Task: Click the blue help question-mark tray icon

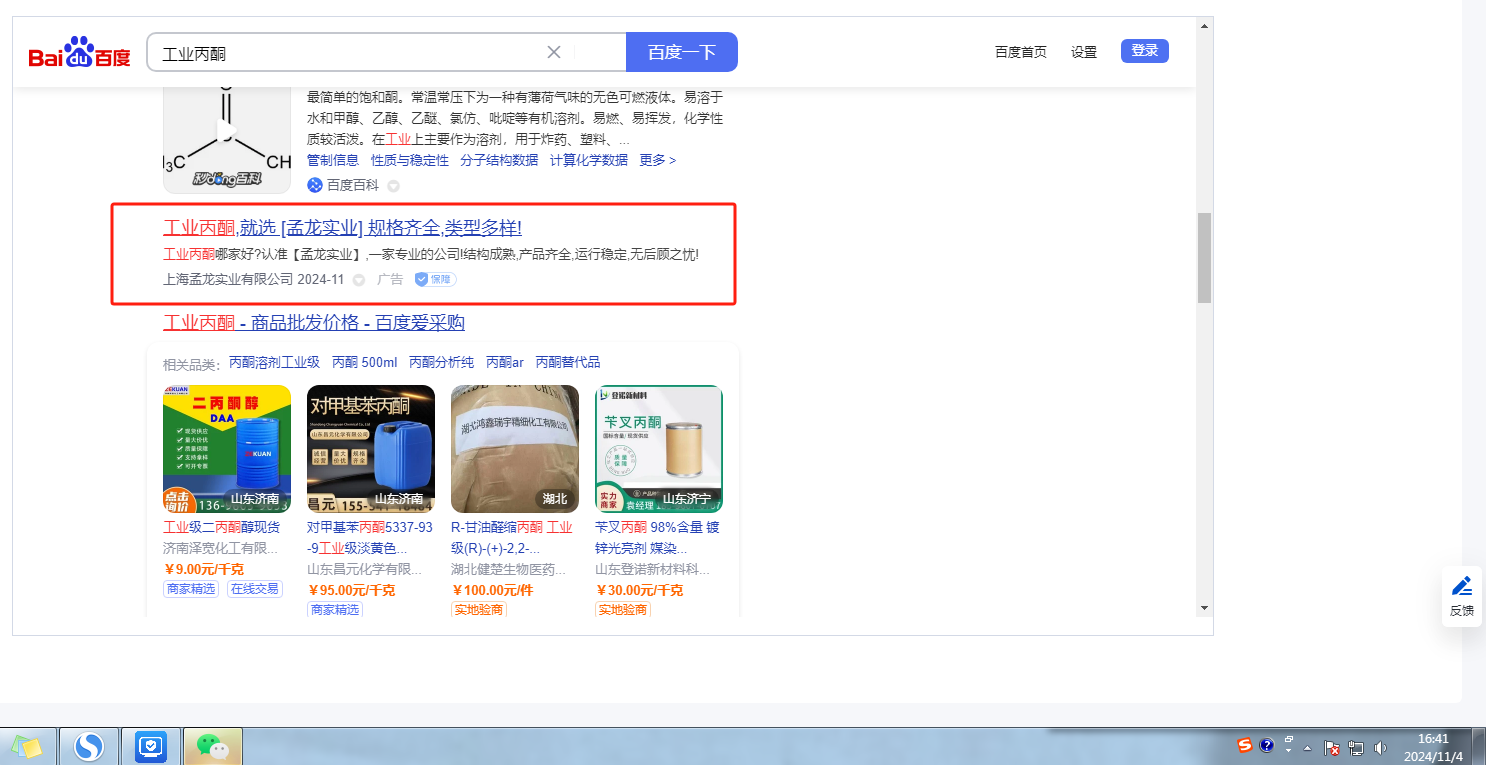Action: (x=1266, y=745)
